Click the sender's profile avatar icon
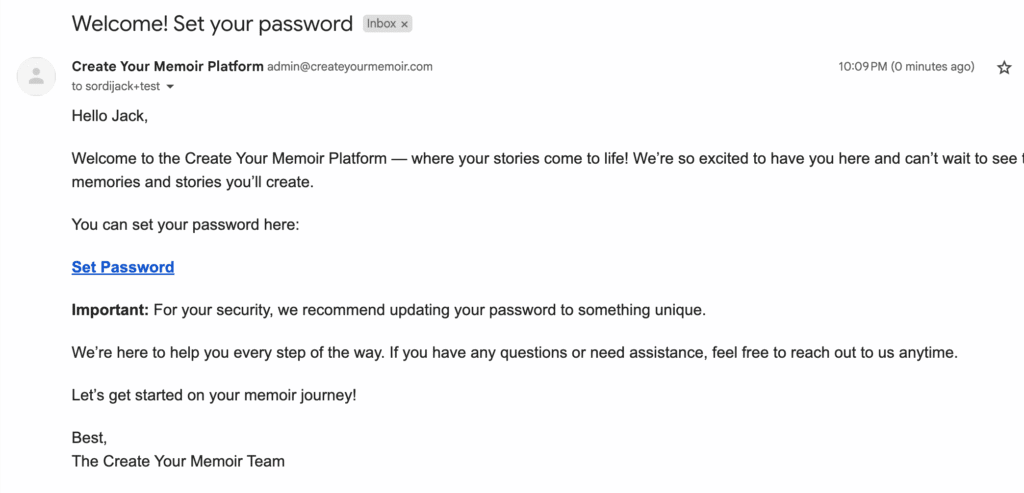Screen dimensions: 1024x493 [x=36, y=76]
